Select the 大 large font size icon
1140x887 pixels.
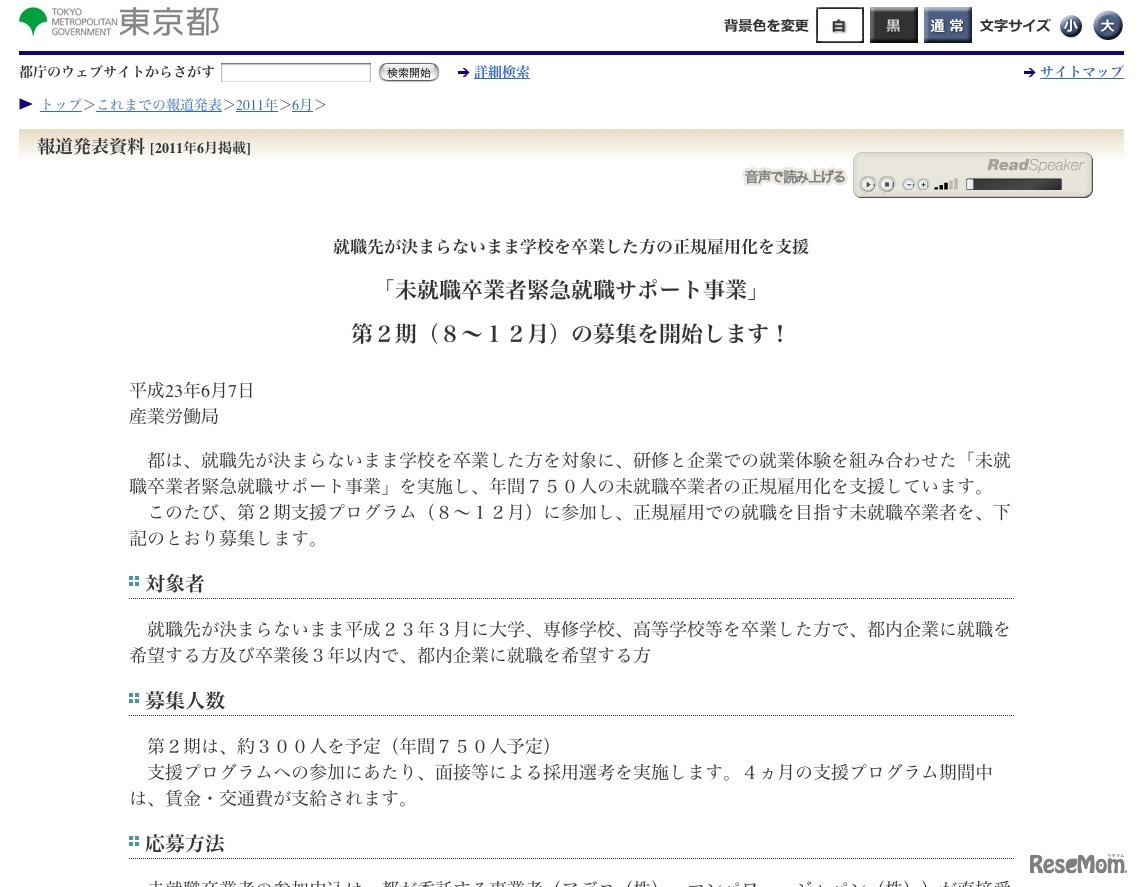[1108, 26]
